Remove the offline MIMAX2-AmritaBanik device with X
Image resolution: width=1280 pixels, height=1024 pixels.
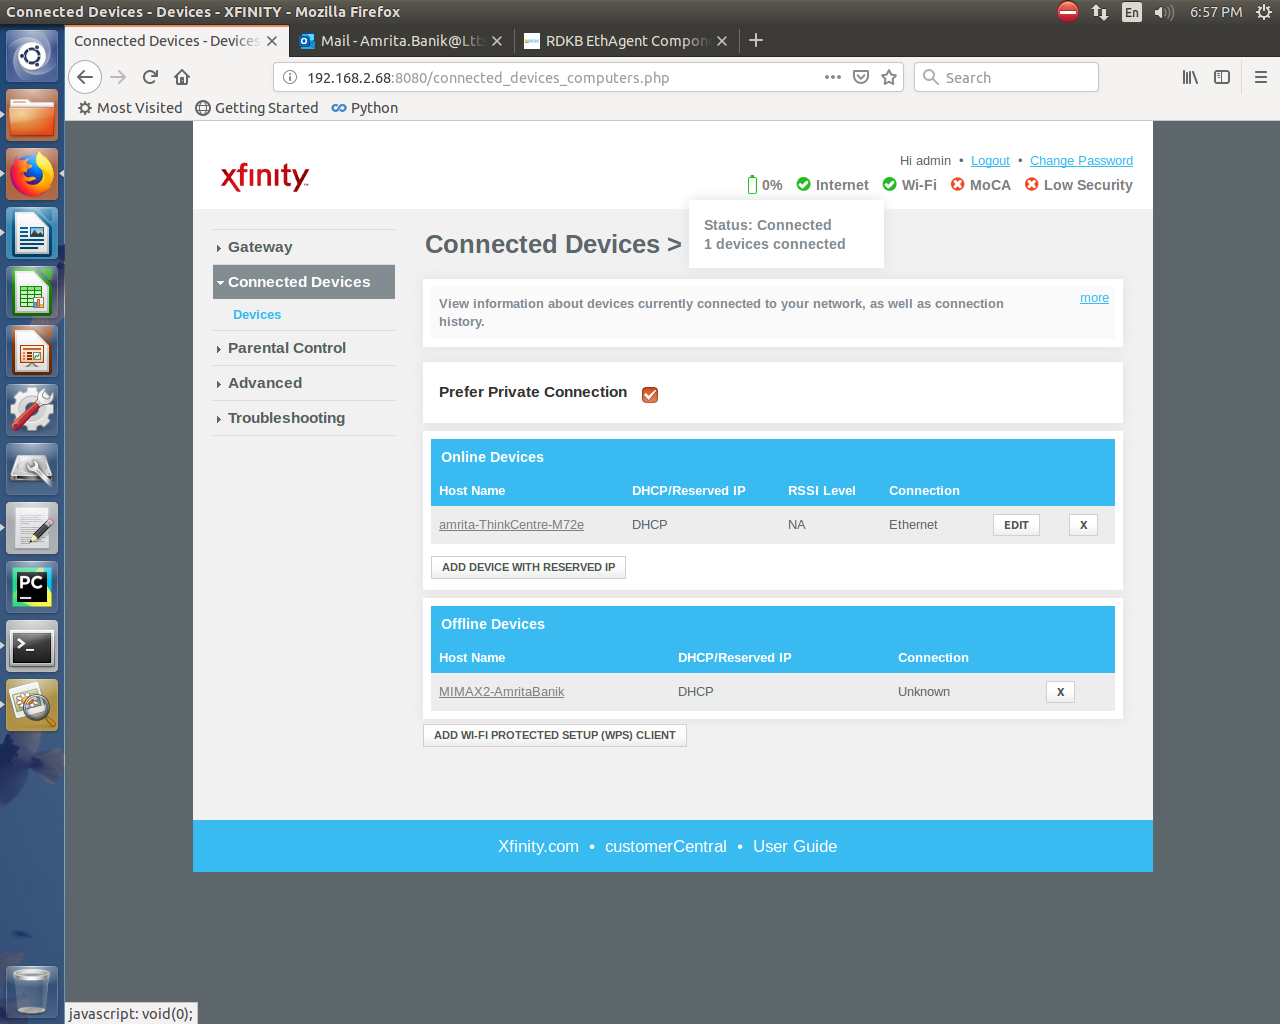coord(1060,692)
